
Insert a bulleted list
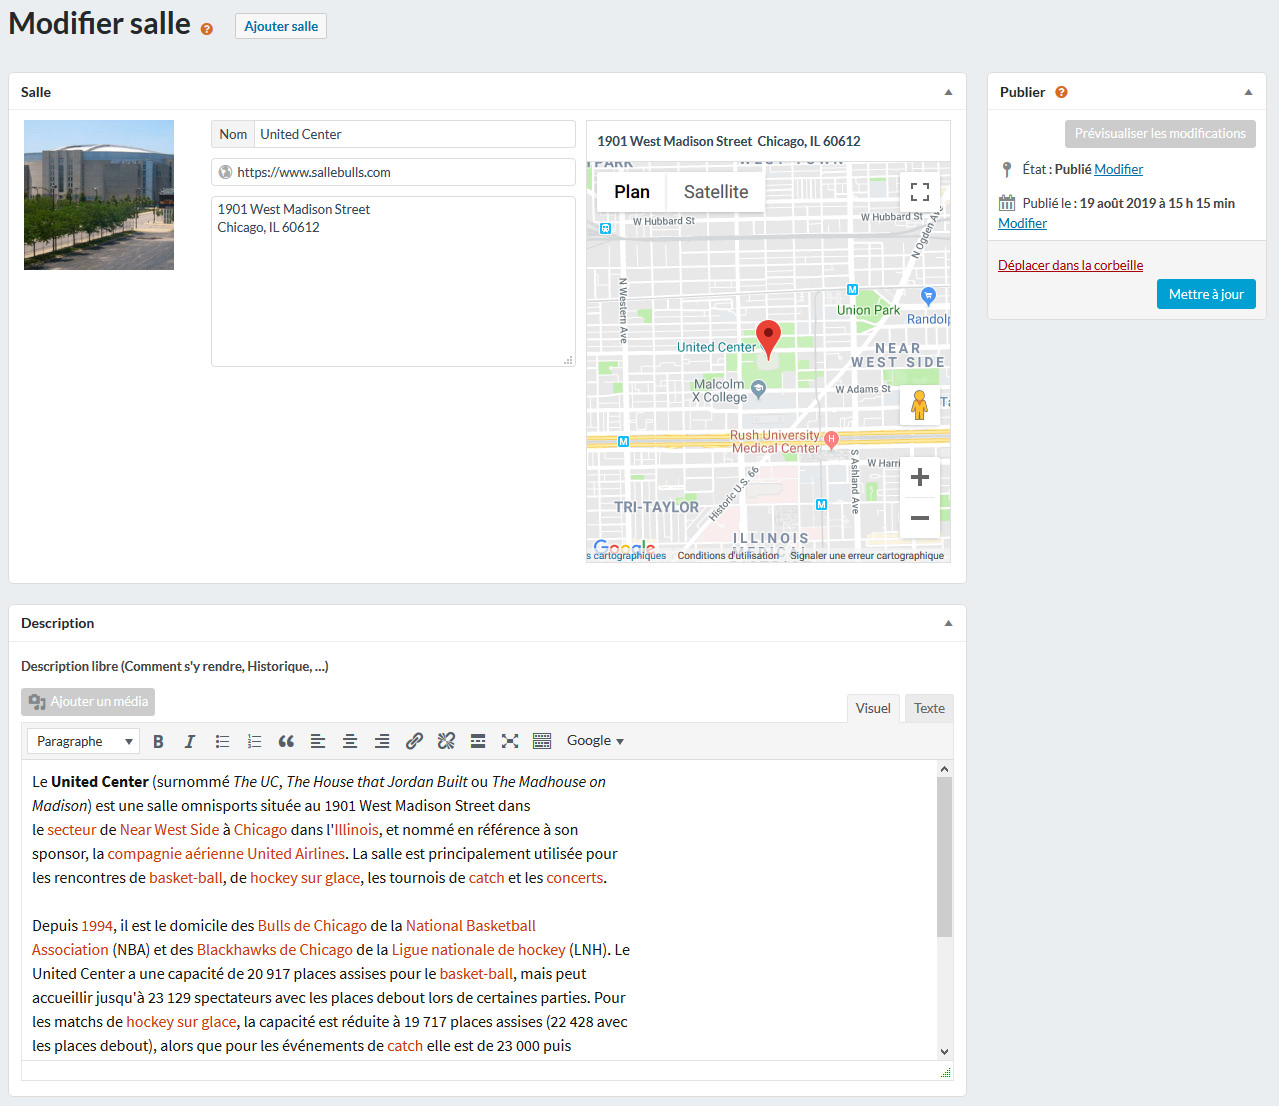tap(222, 741)
